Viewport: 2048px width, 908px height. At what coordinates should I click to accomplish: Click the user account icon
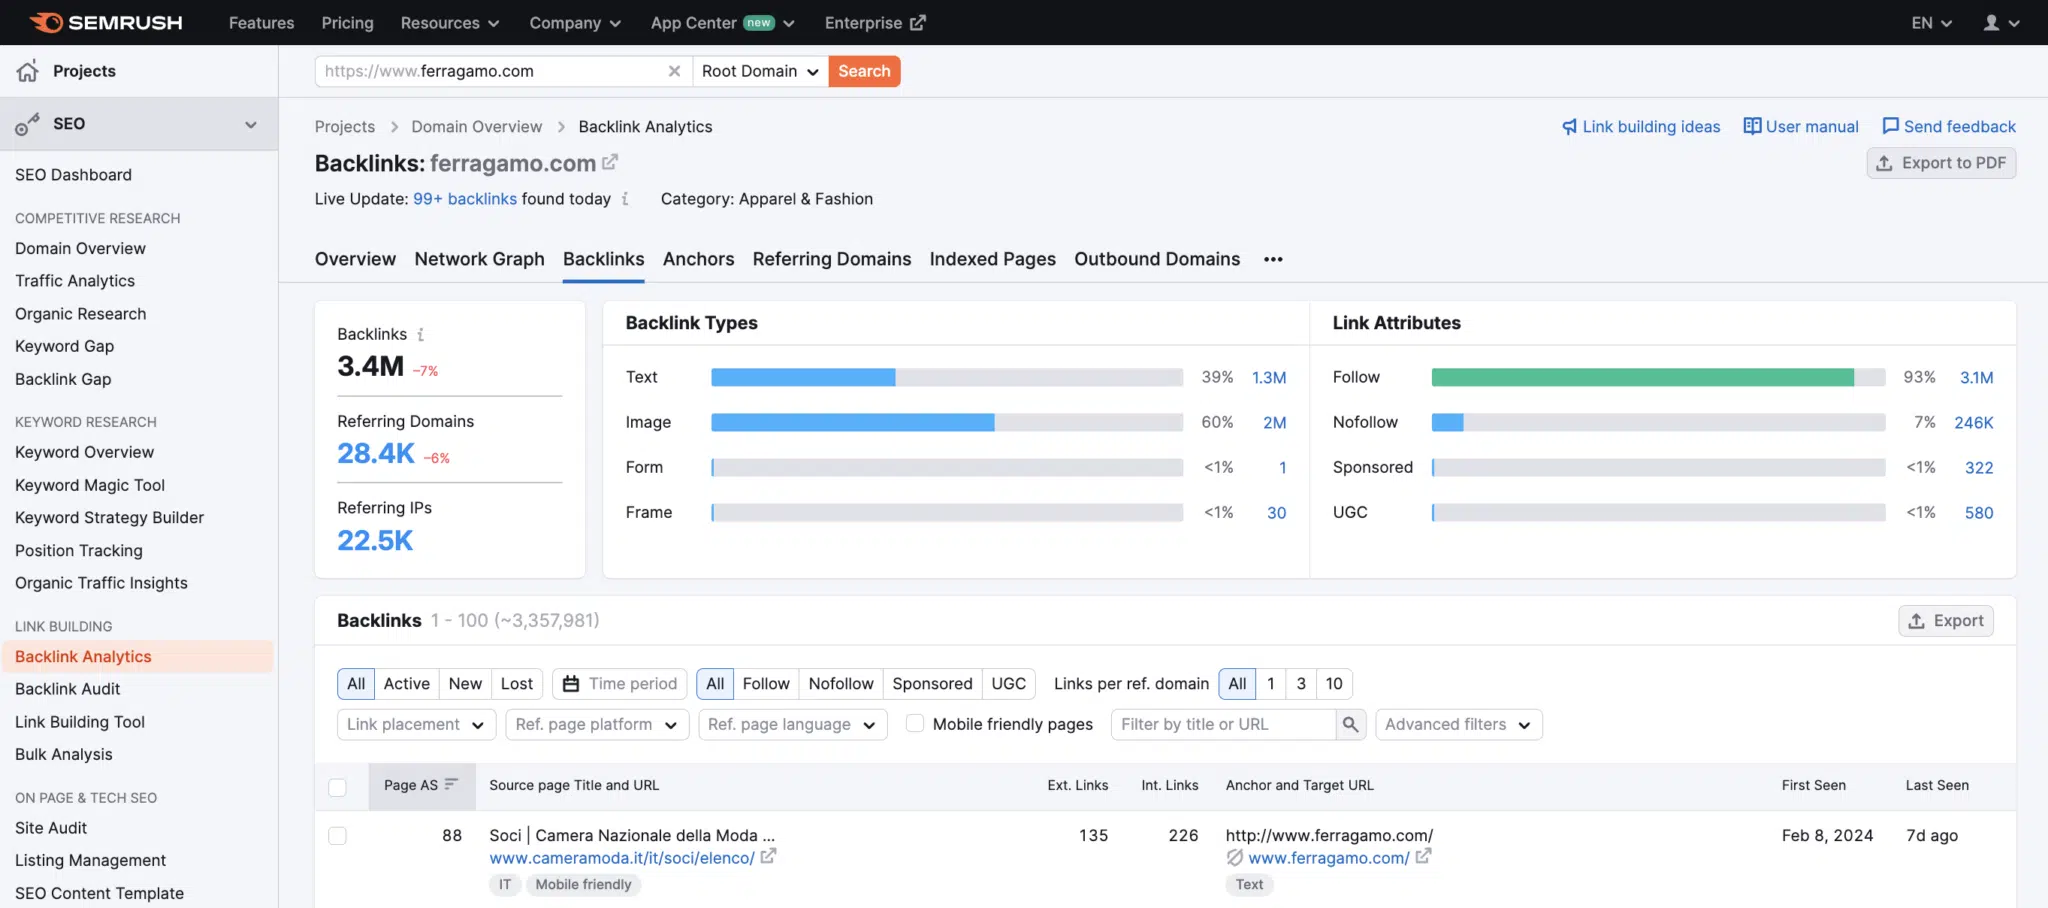point(1991,22)
